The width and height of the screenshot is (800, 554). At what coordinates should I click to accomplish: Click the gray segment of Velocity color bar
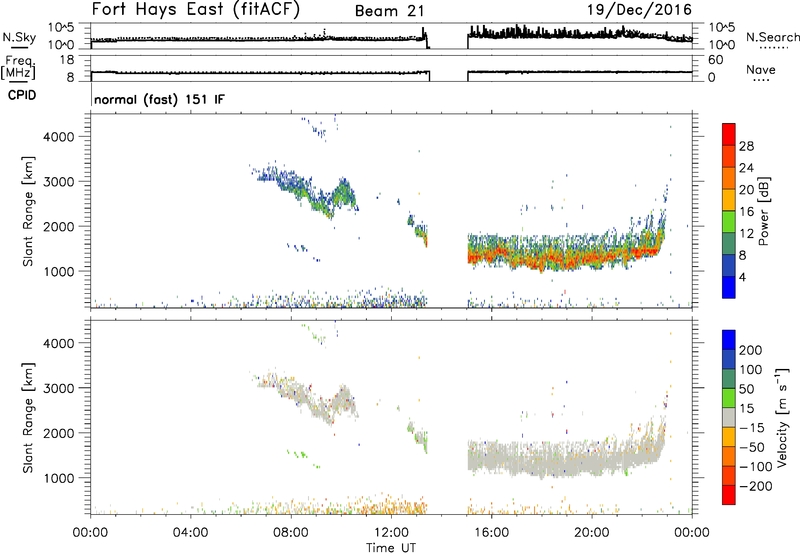coord(729,418)
